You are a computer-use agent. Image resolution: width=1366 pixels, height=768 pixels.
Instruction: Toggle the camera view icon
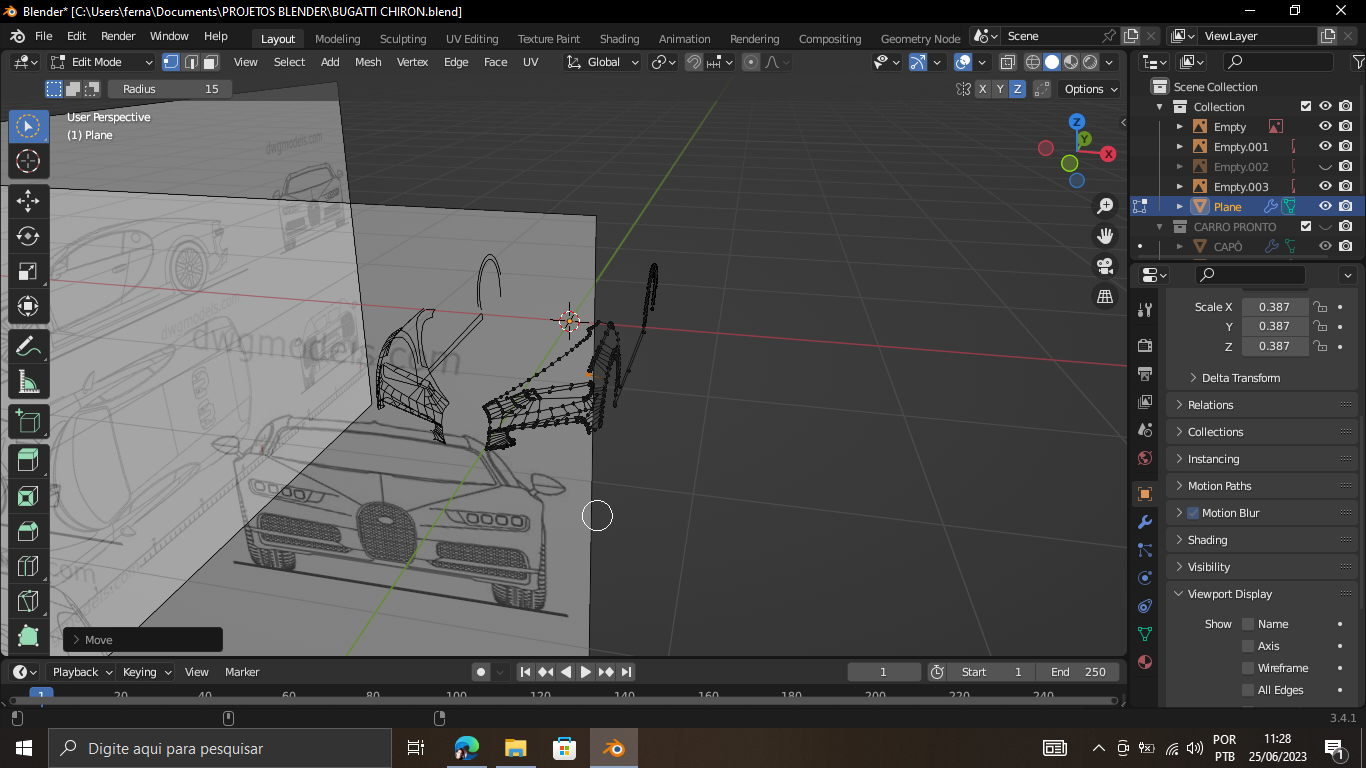[1105, 267]
